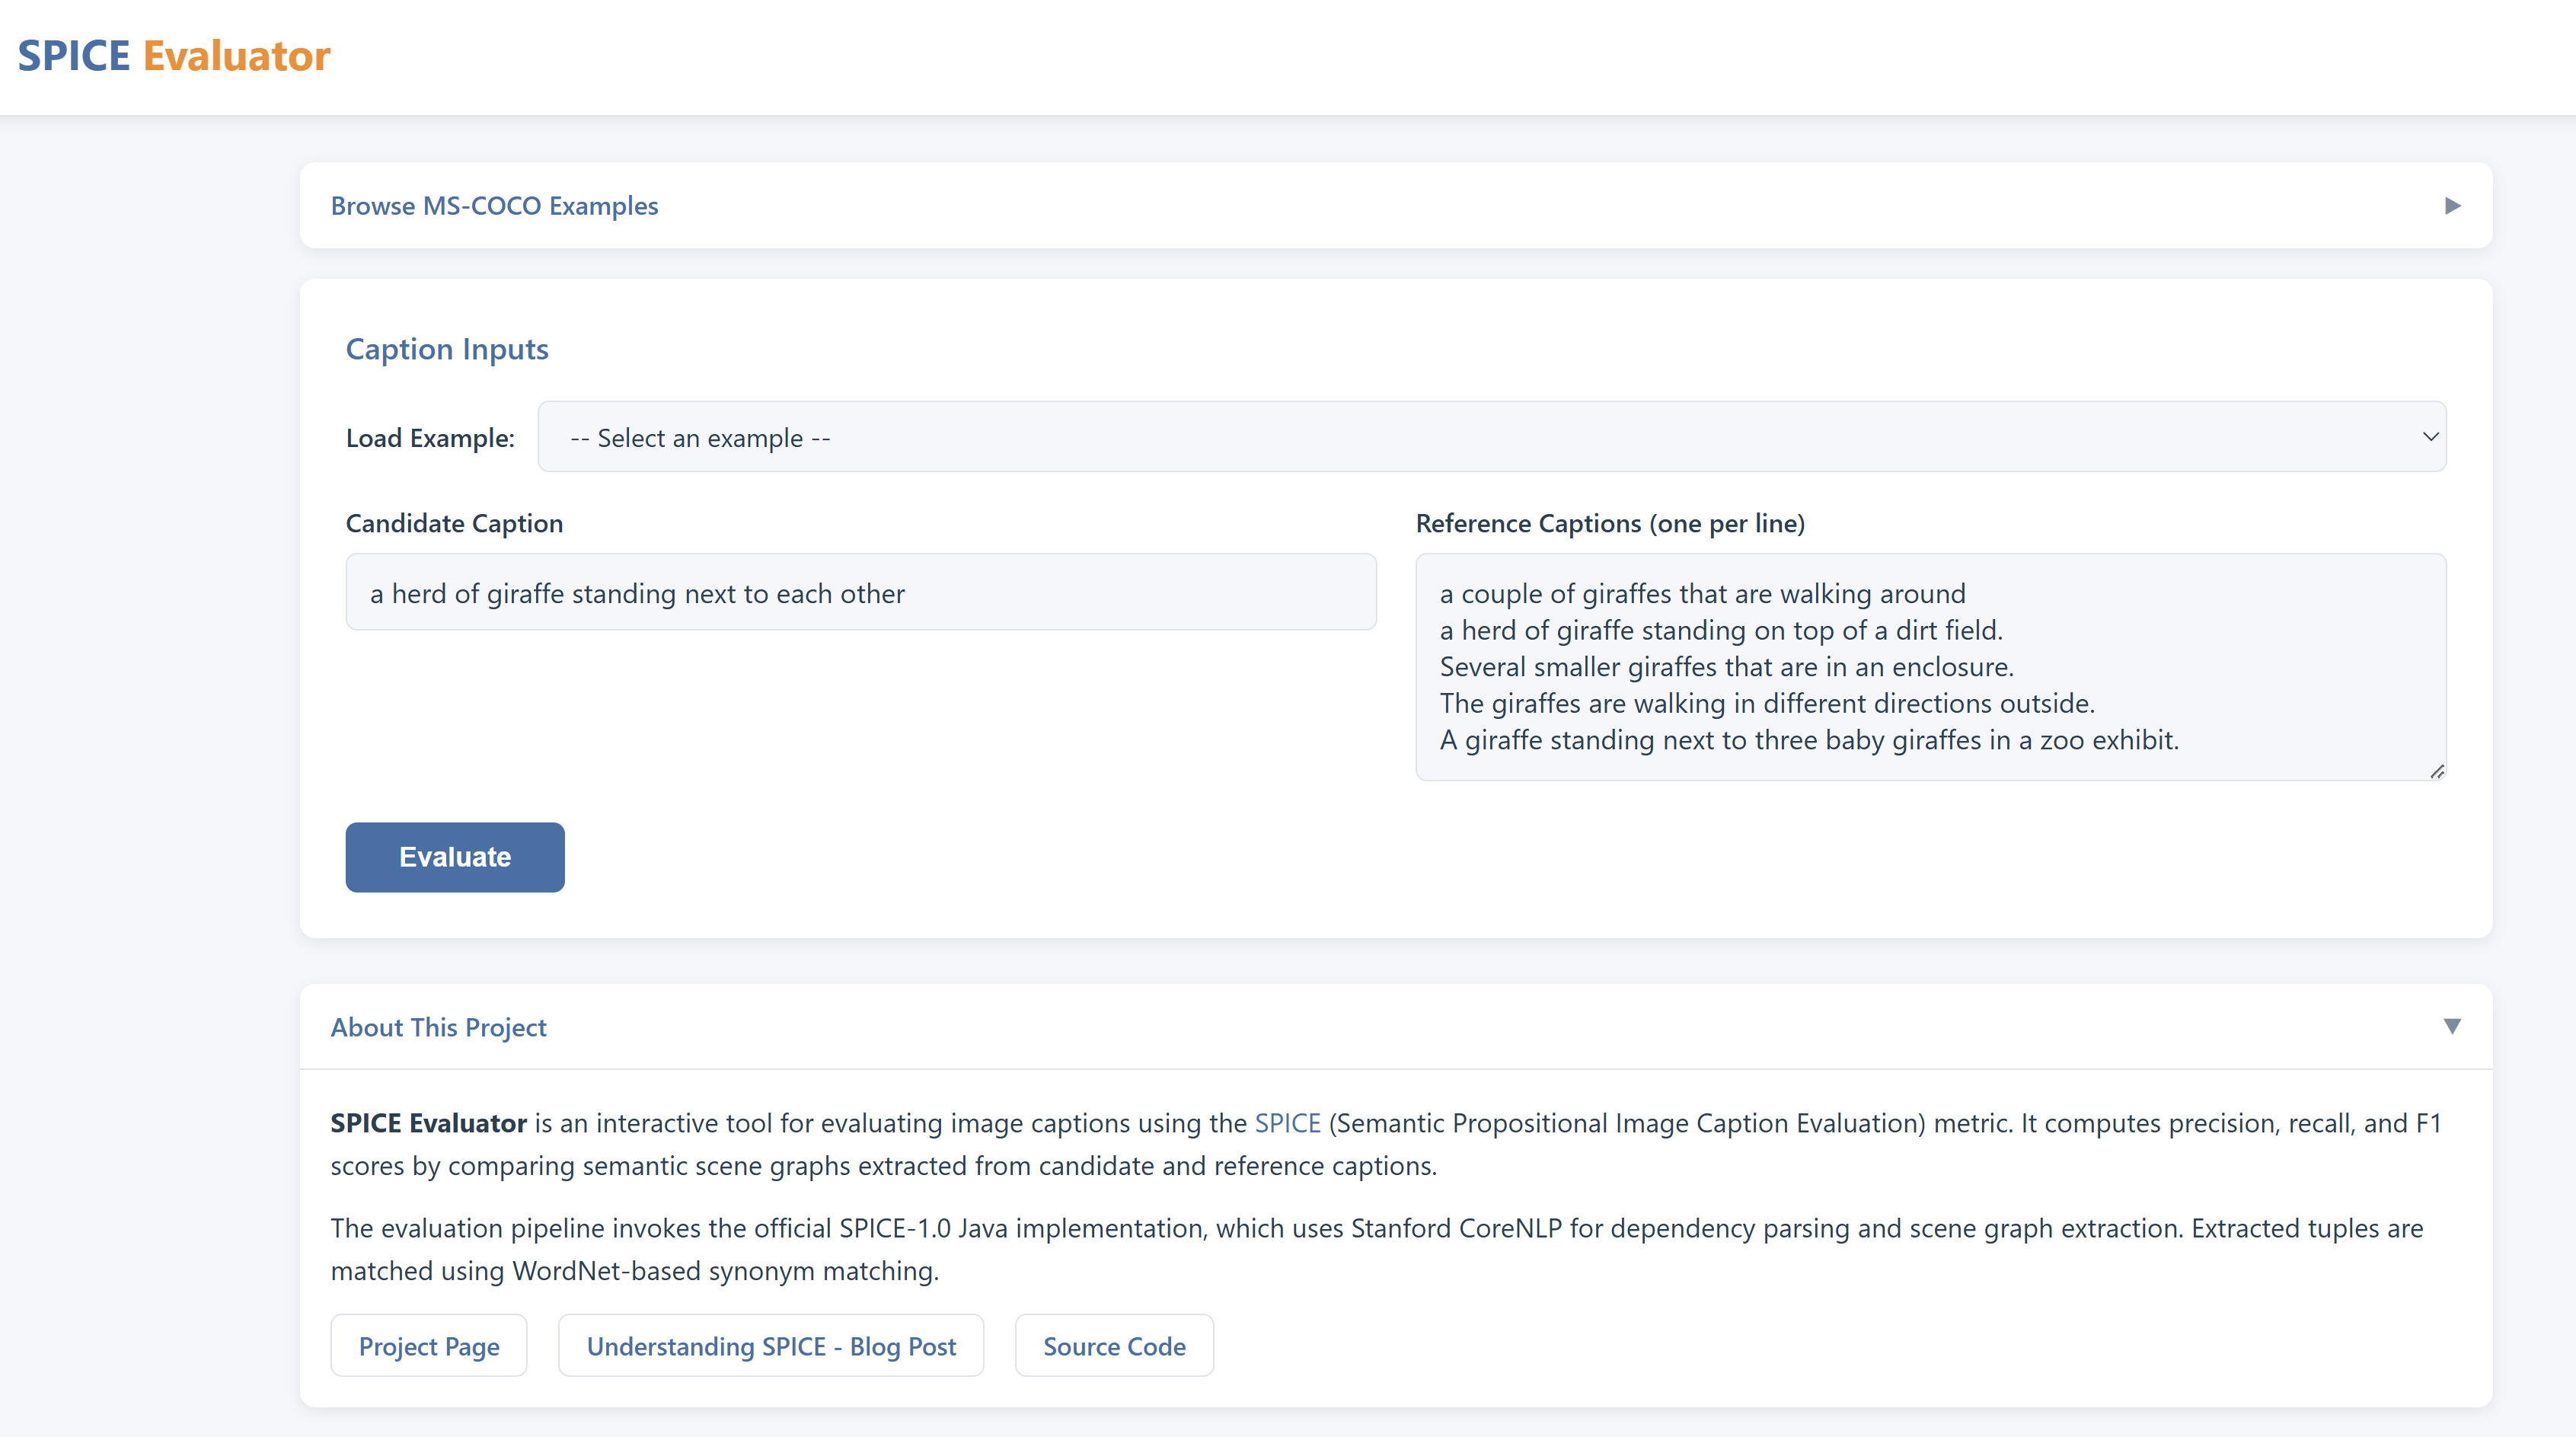Select an example from the combo box
This screenshot has width=2576, height=1437.
[1490, 437]
